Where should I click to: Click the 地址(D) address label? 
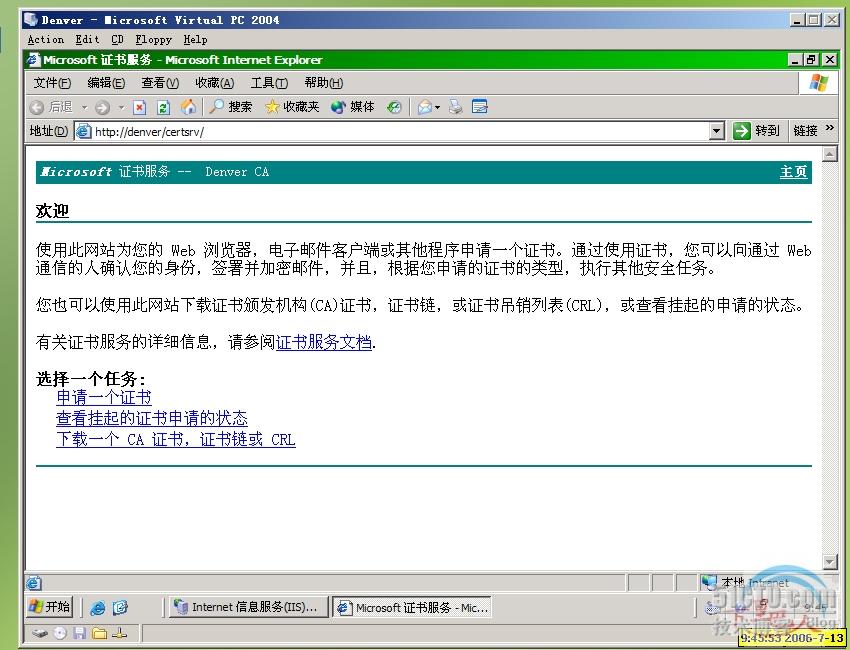[49, 131]
